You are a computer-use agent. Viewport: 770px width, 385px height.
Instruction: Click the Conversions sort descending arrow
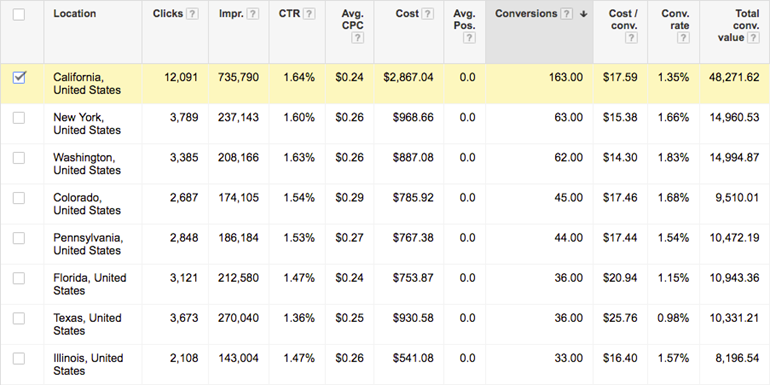tap(583, 14)
